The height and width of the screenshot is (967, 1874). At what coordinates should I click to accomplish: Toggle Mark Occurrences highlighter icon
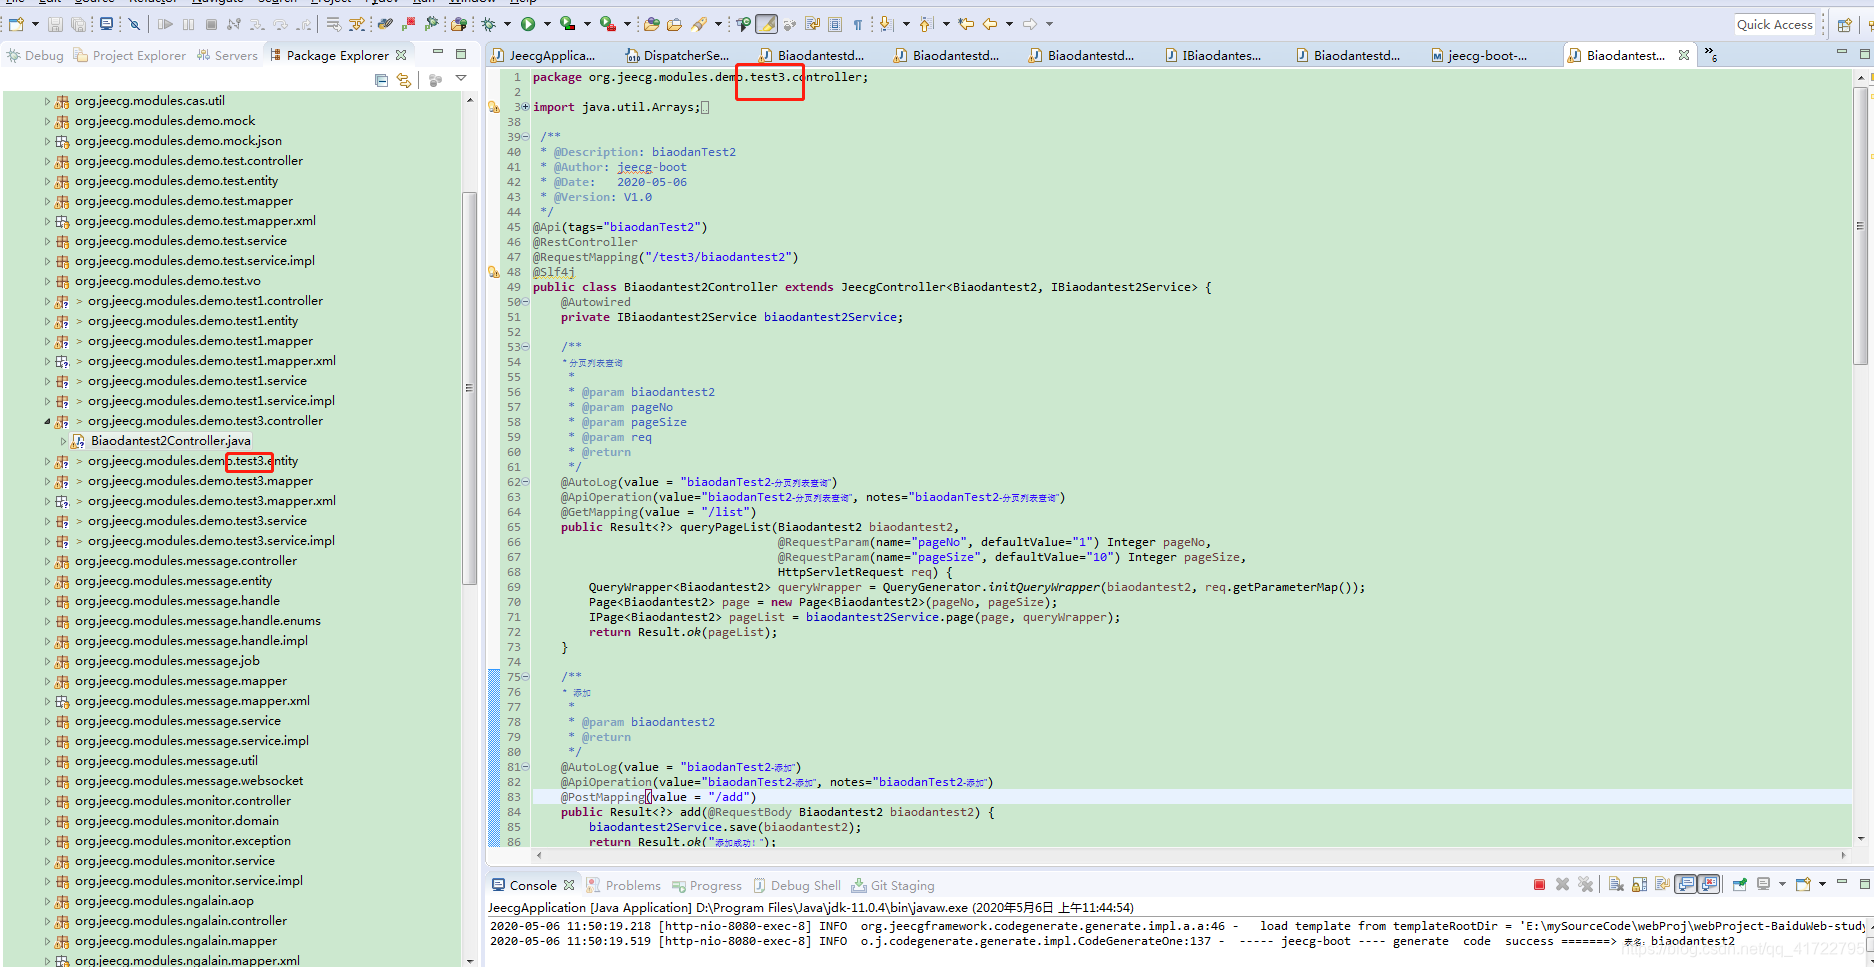pyautogui.click(x=766, y=24)
